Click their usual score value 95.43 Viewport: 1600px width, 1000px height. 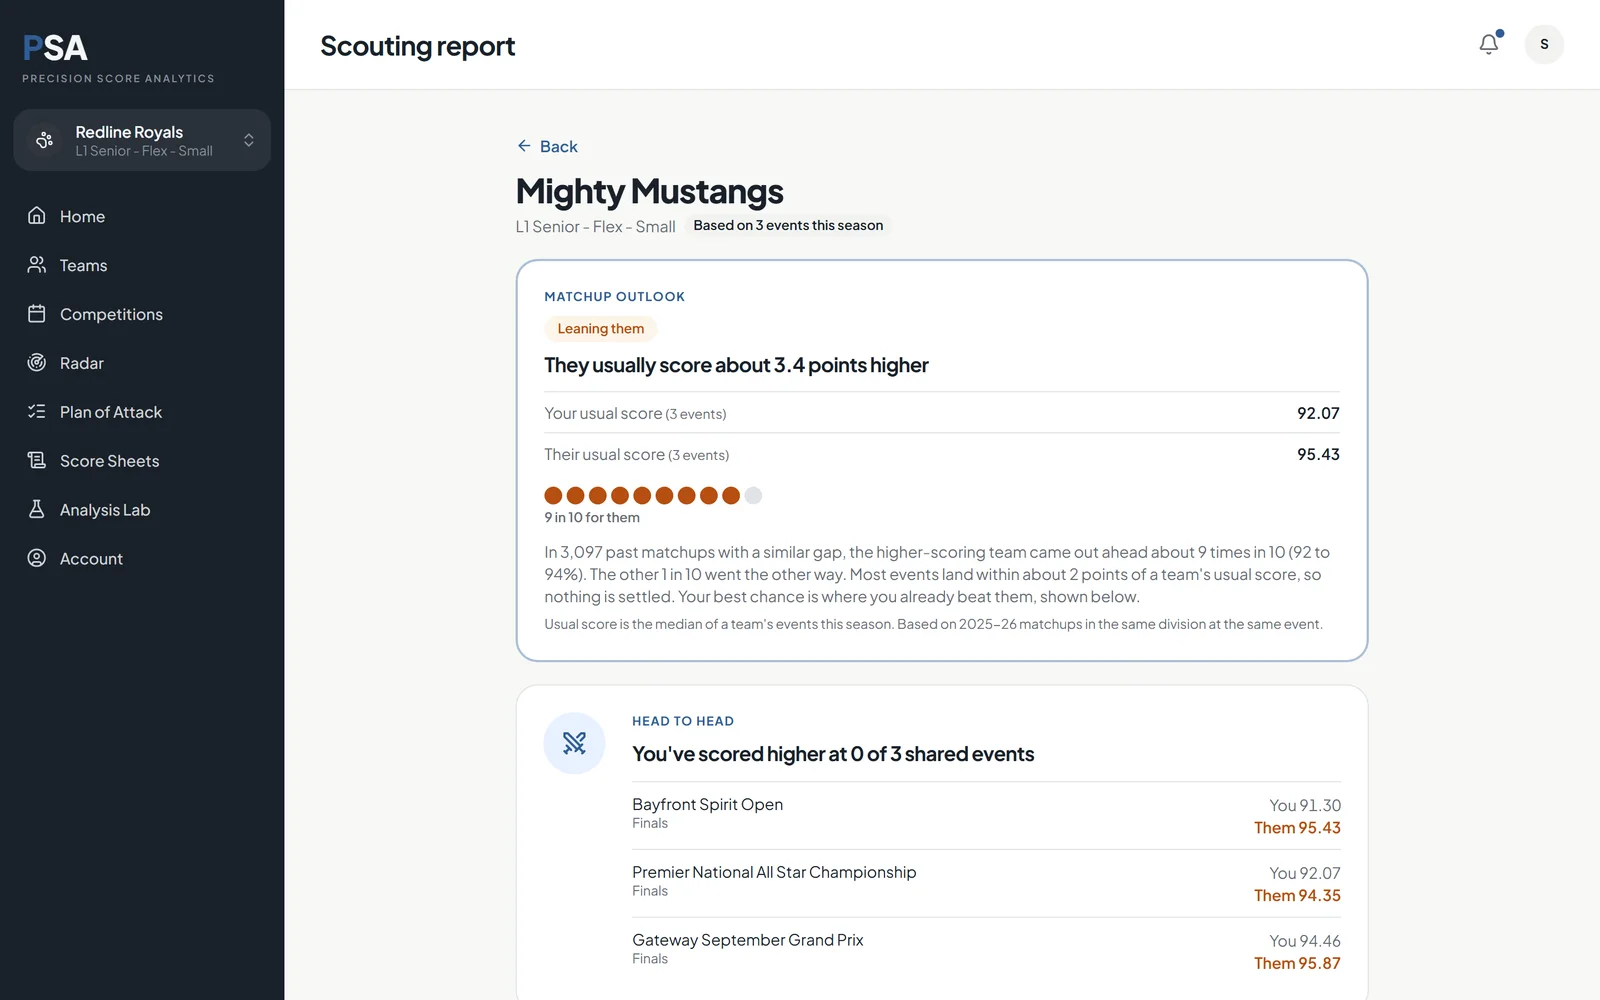pos(1318,454)
